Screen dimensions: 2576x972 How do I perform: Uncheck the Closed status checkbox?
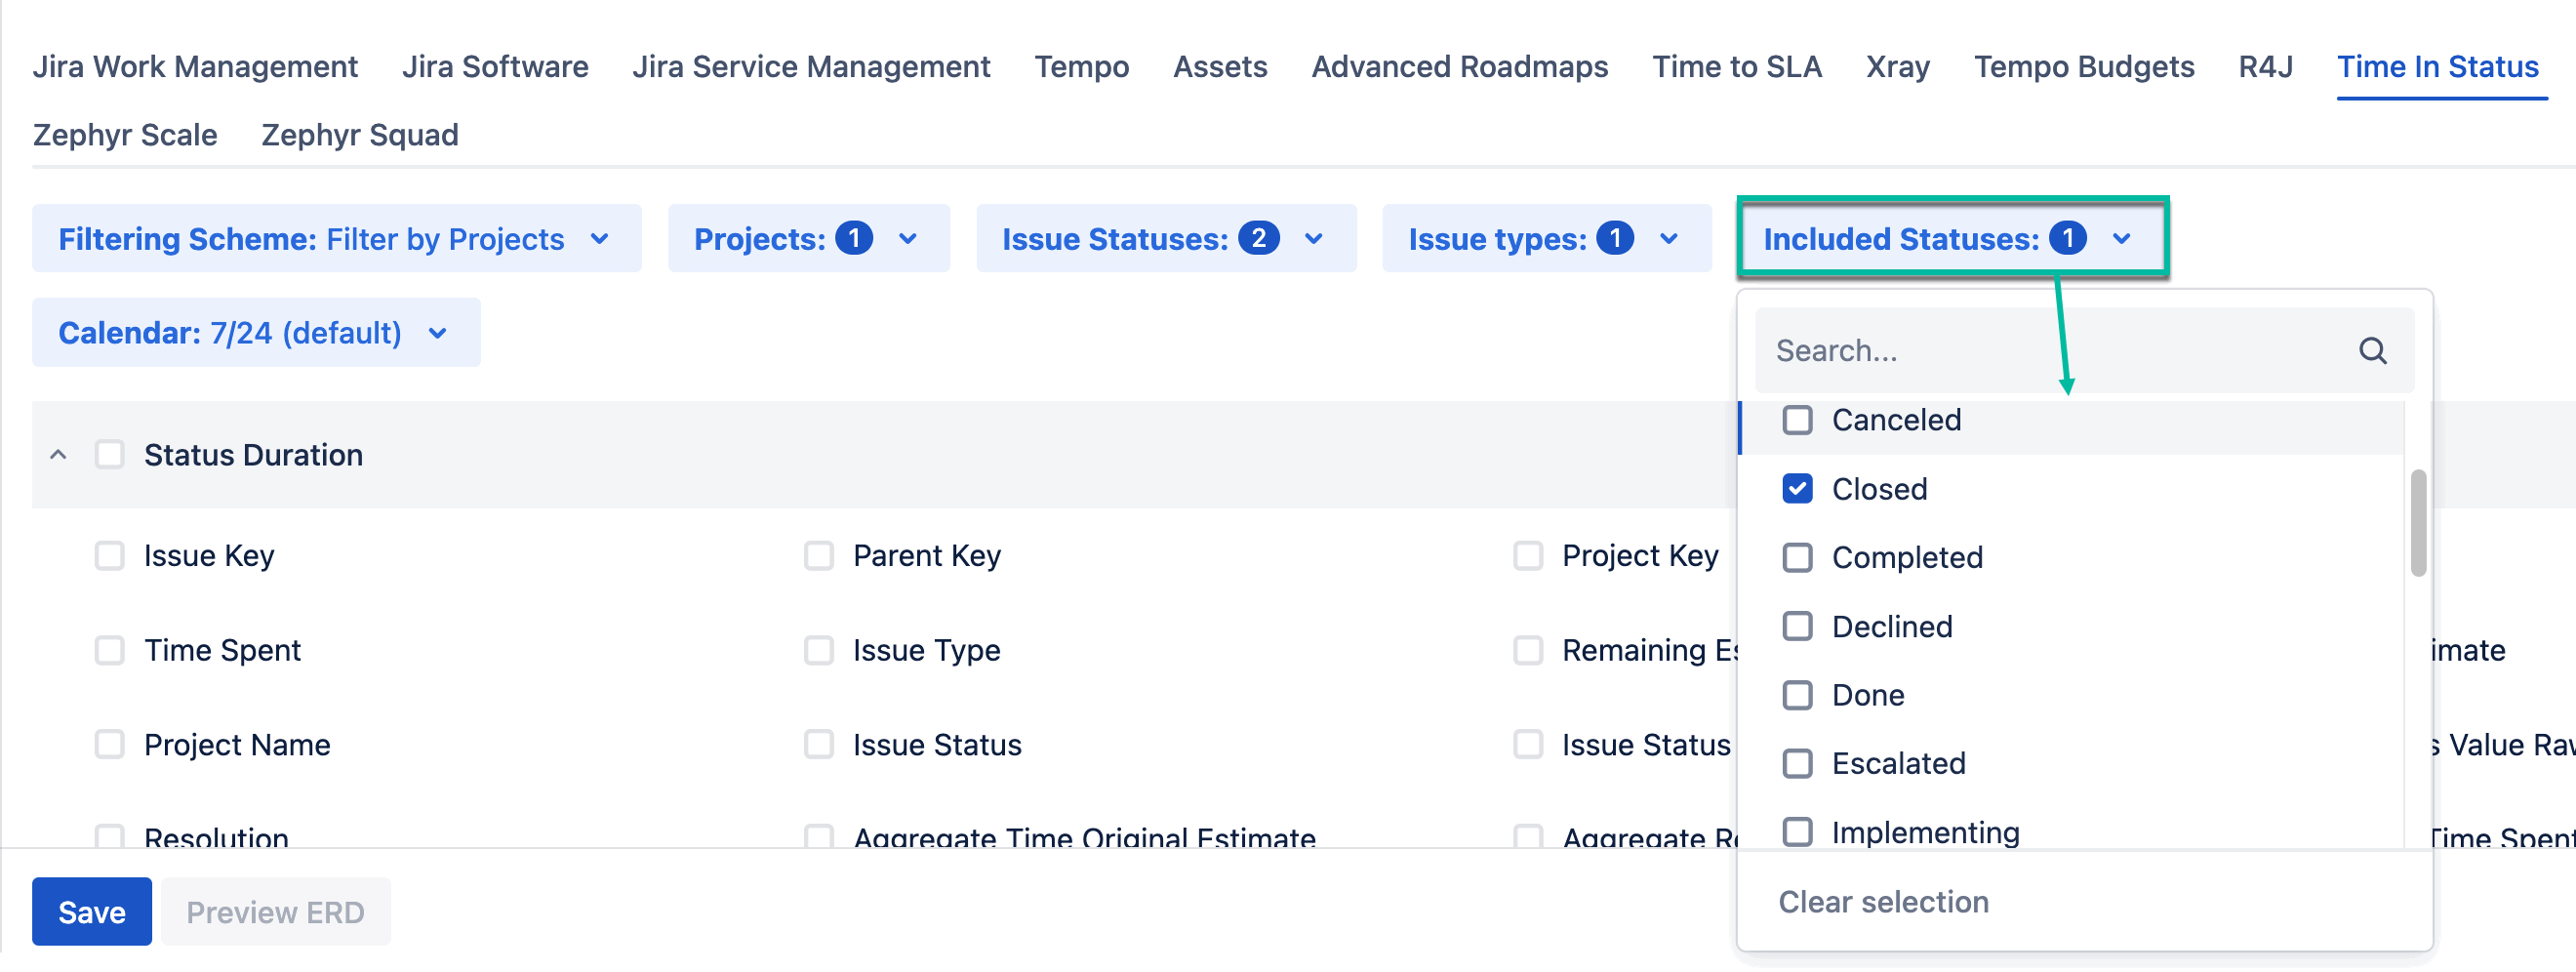coord(1796,489)
